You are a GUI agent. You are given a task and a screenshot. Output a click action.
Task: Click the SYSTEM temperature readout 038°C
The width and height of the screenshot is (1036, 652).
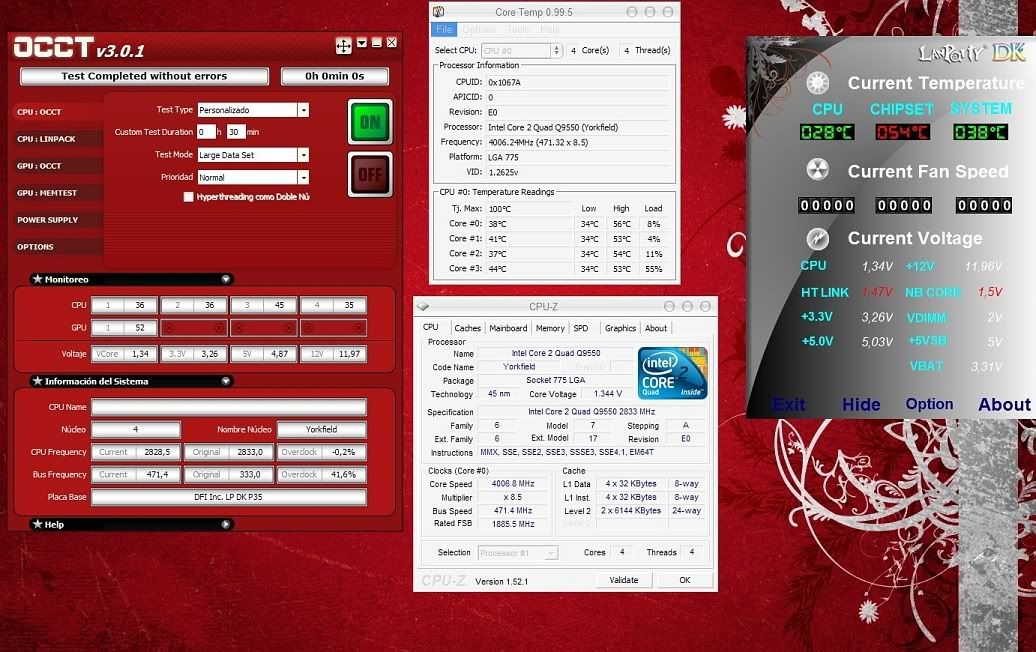980,132
